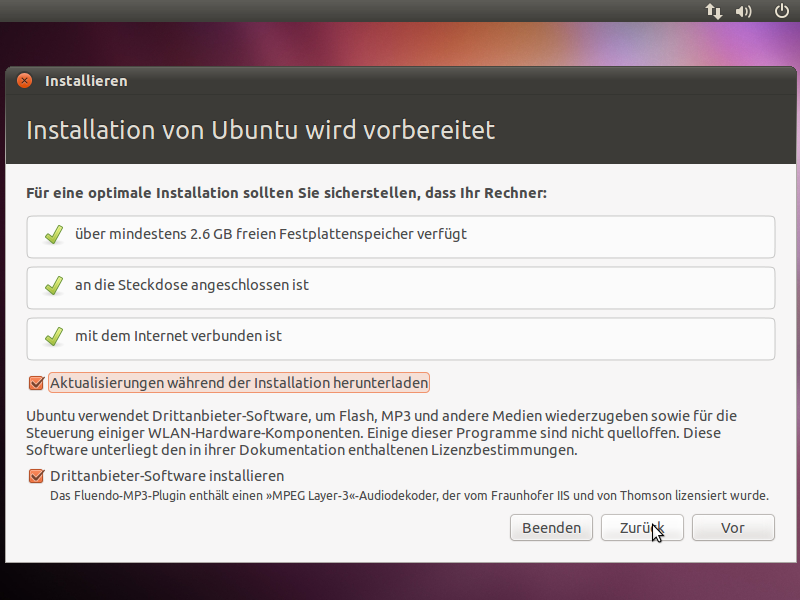The width and height of the screenshot is (800, 600).
Task: Click the Beenden button
Action: click(x=551, y=528)
